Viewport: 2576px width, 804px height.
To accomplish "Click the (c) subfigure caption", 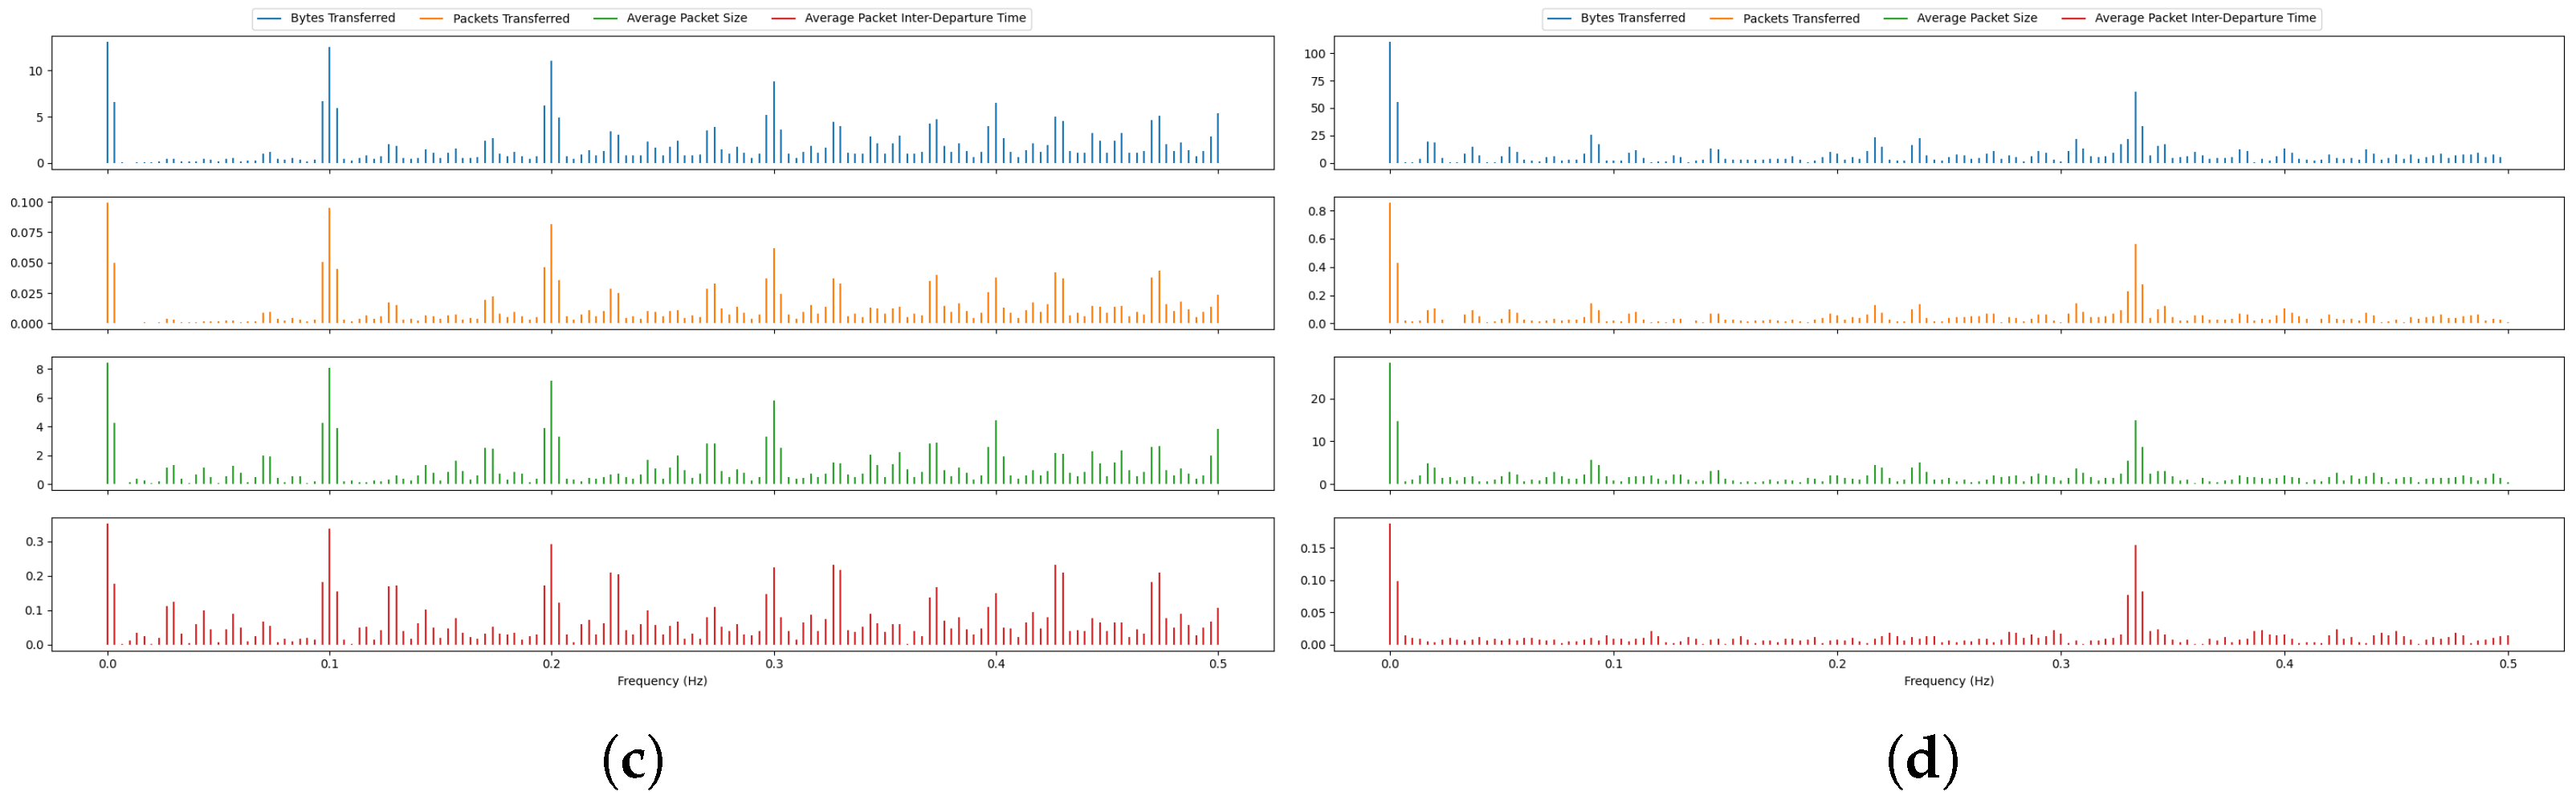I will (633, 761).
